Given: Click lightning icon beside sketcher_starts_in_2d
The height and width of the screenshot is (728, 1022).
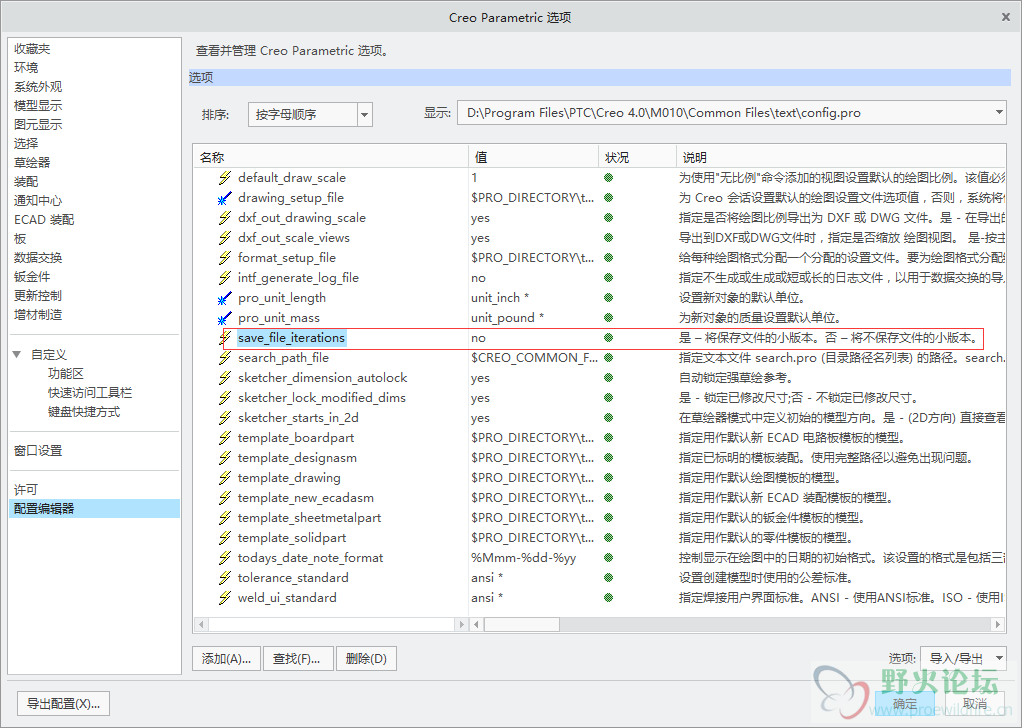Looking at the screenshot, I should [225, 418].
